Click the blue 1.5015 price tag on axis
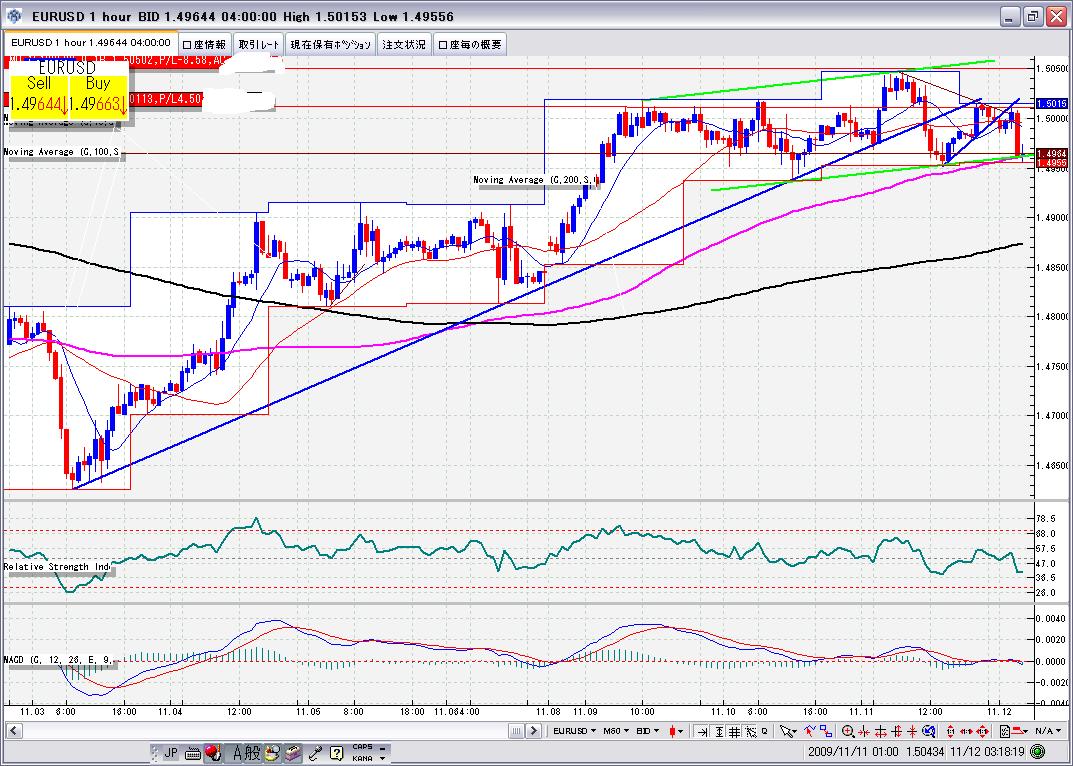 1052,104
